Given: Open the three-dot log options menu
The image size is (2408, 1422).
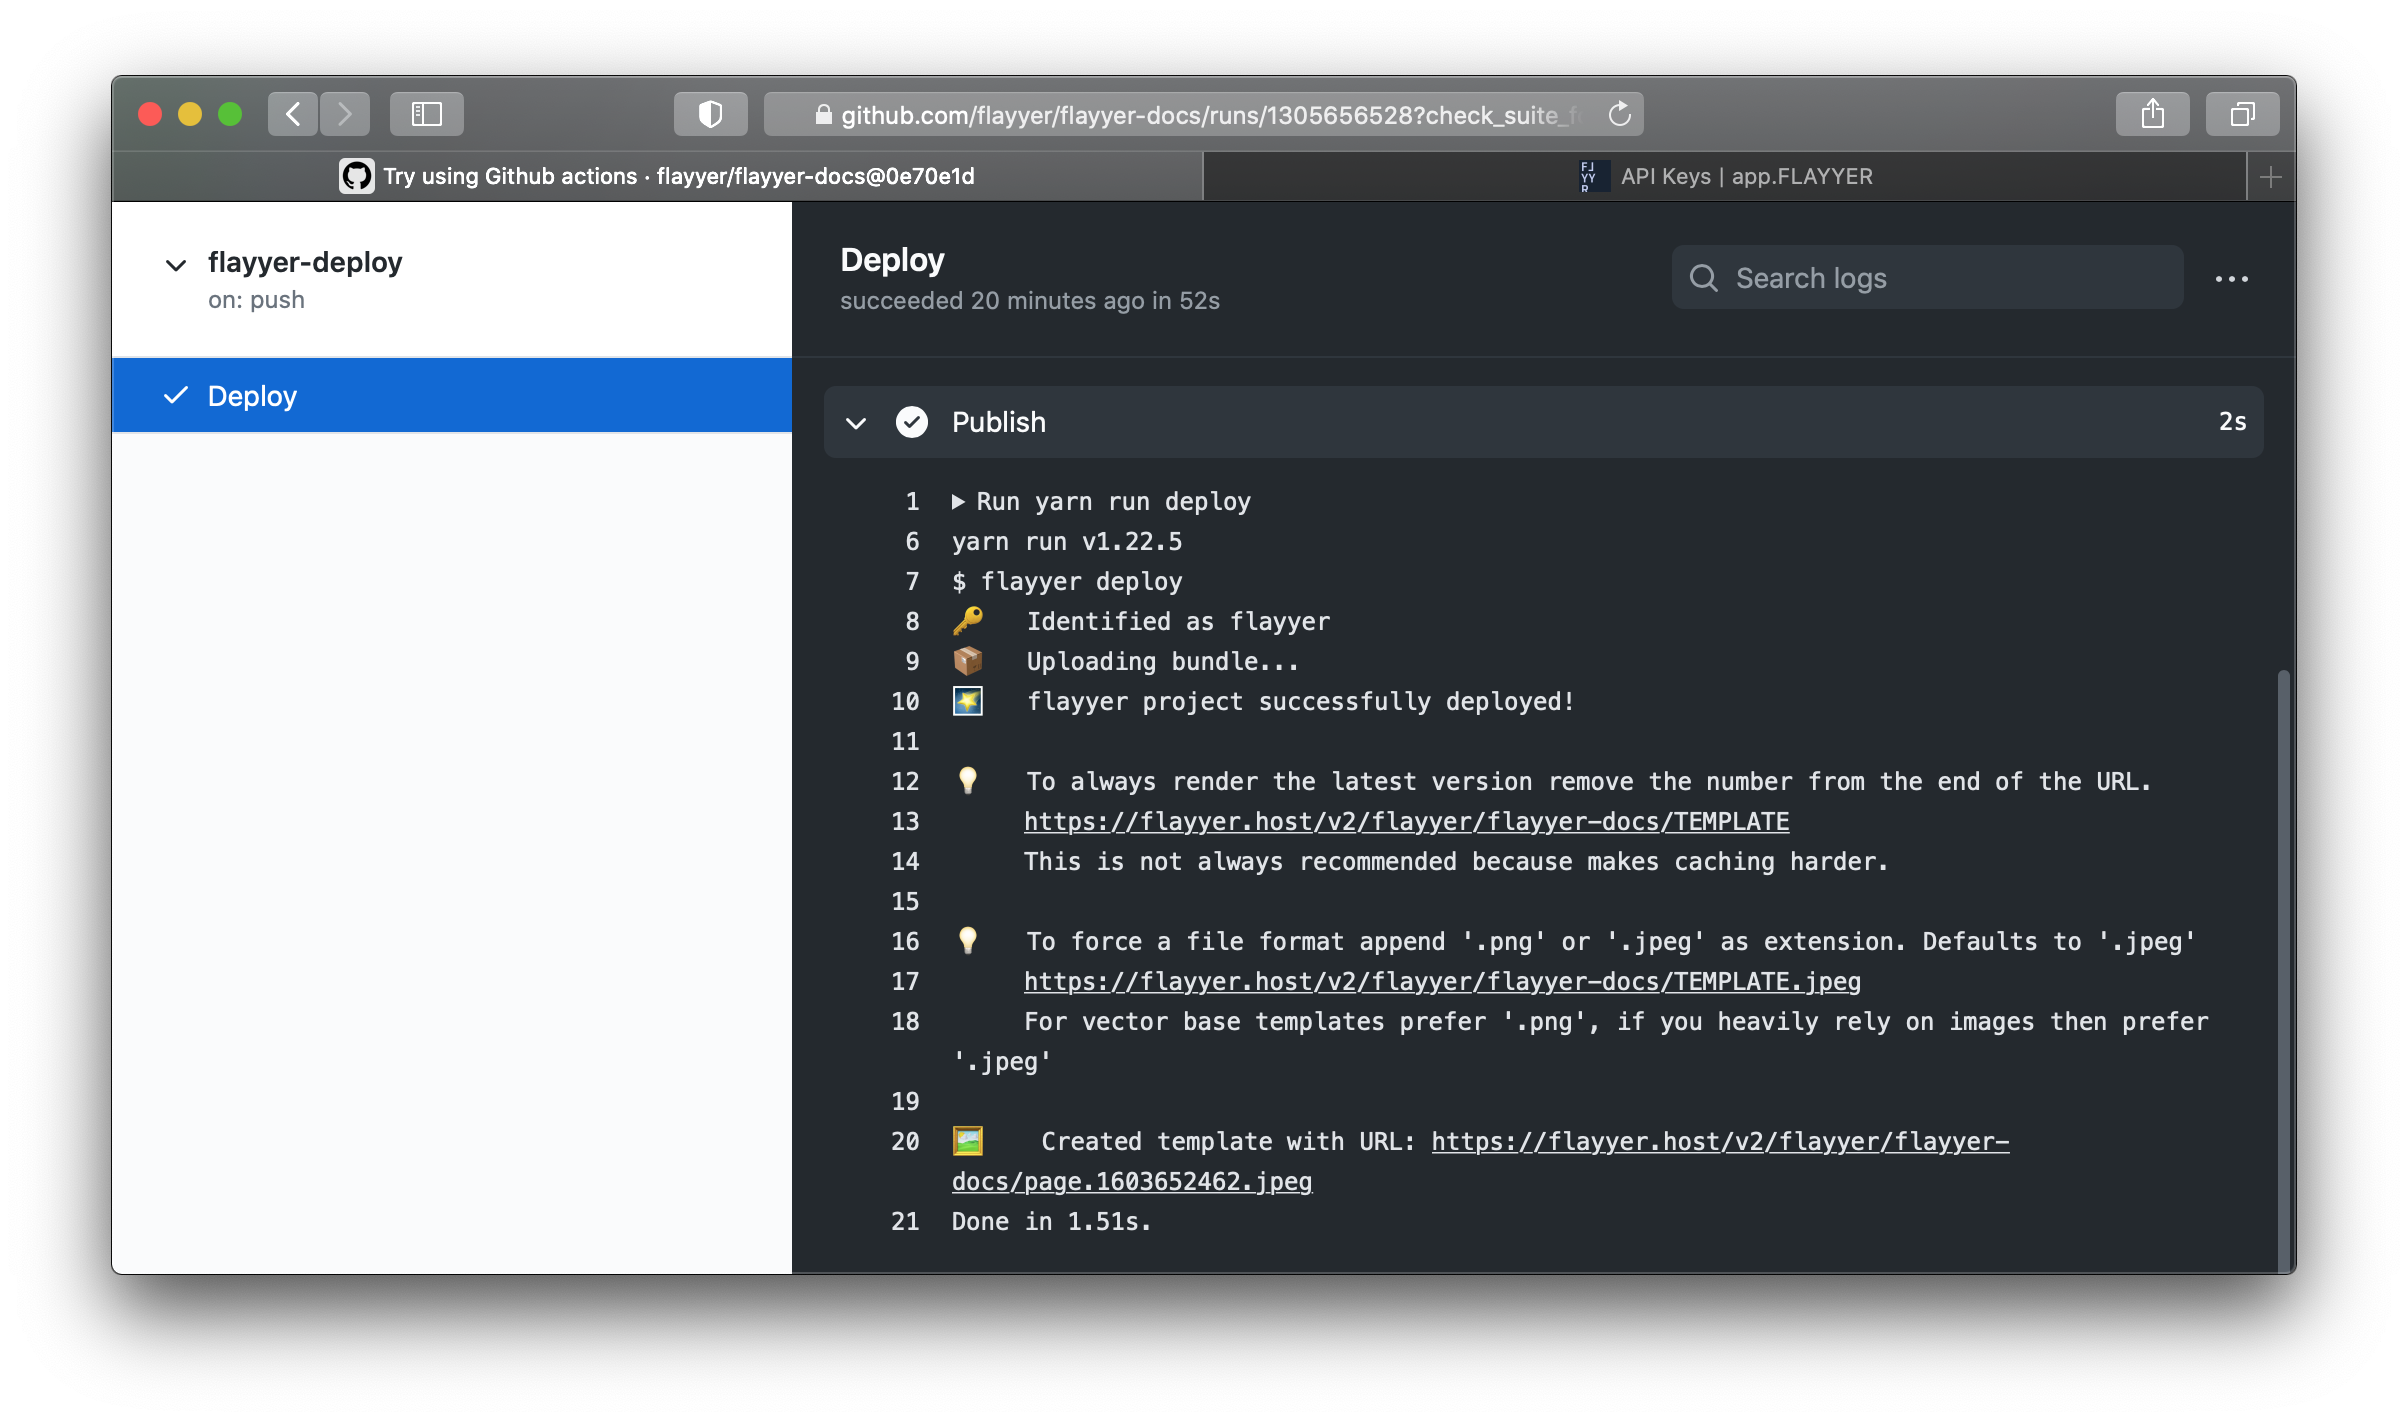Looking at the screenshot, I should 2231,279.
